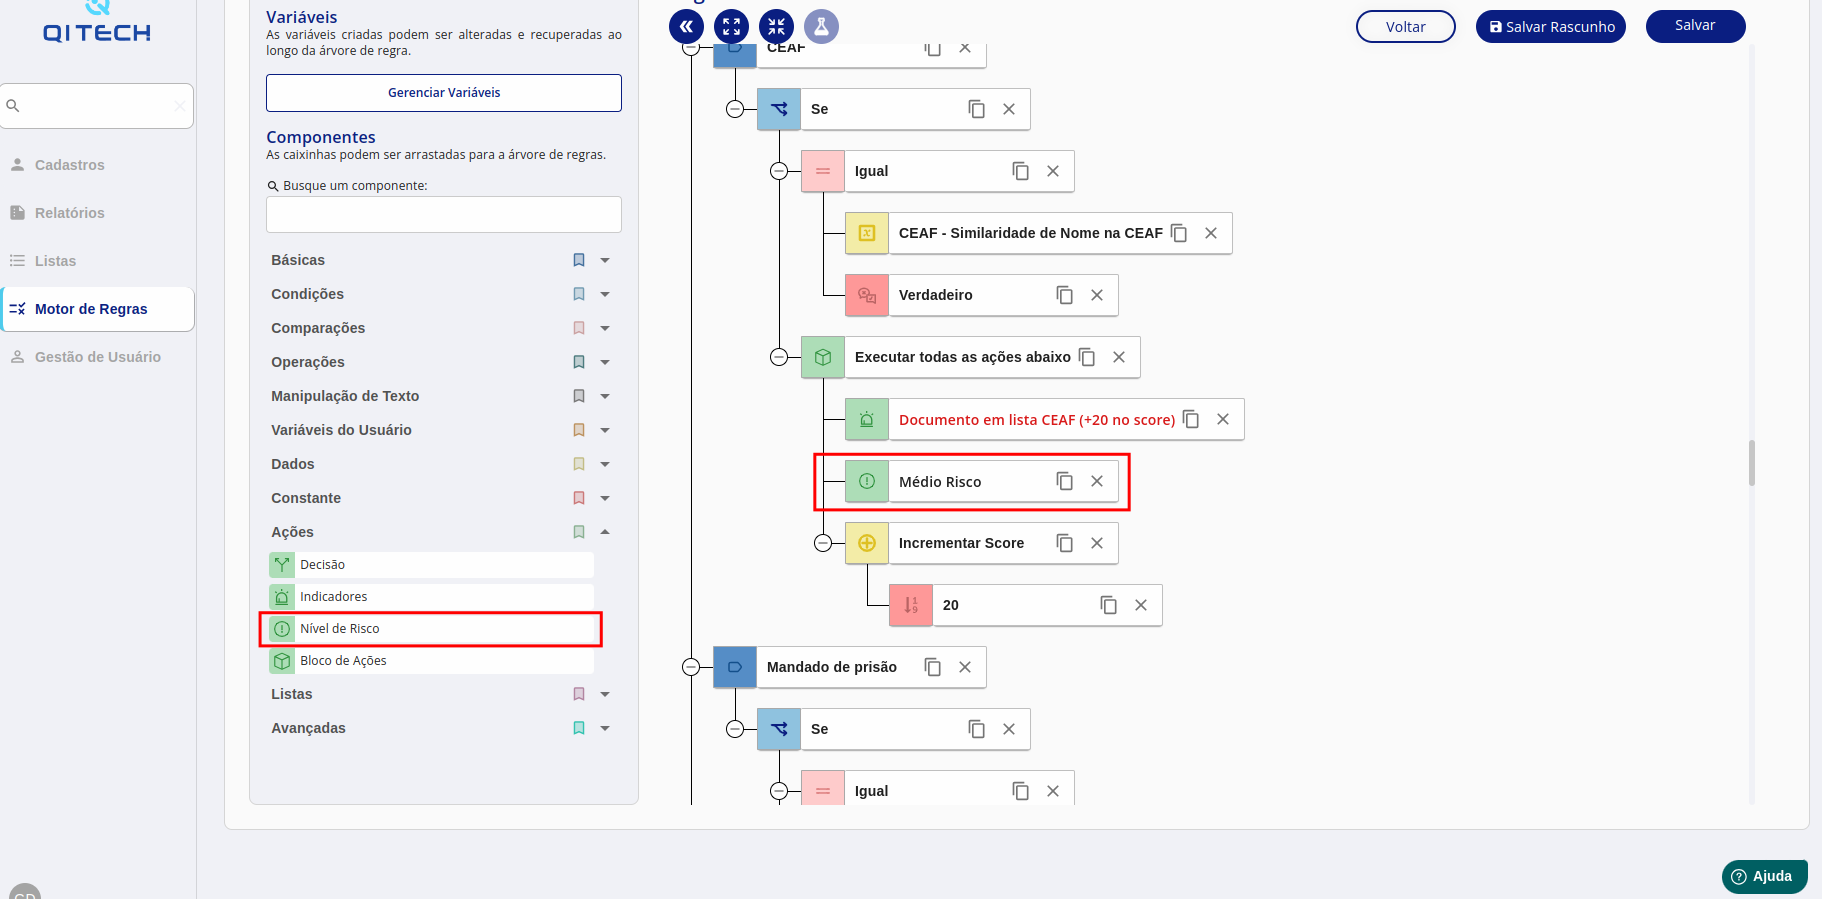Remove the Verdadeiro node
The height and width of the screenshot is (899, 1822).
tap(1097, 295)
